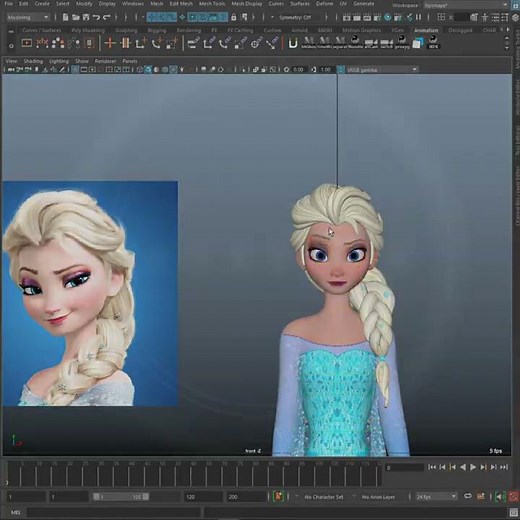Step to previous keyframe
The width and height of the screenshot is (520, 520).
click(453, 467)
